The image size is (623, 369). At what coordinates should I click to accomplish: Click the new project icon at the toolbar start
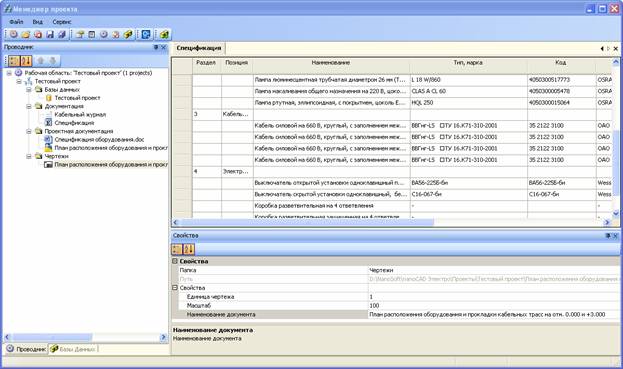point(14,35)
